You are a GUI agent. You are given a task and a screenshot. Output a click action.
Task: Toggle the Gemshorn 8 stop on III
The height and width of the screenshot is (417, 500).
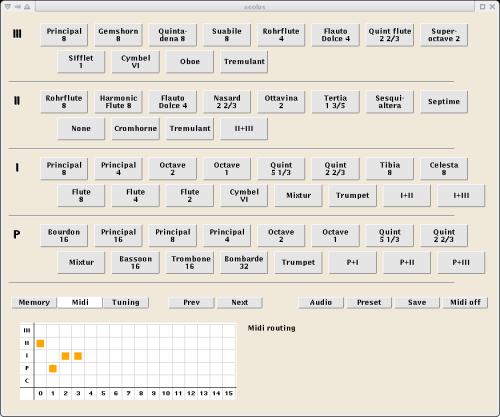pos(118,35)
